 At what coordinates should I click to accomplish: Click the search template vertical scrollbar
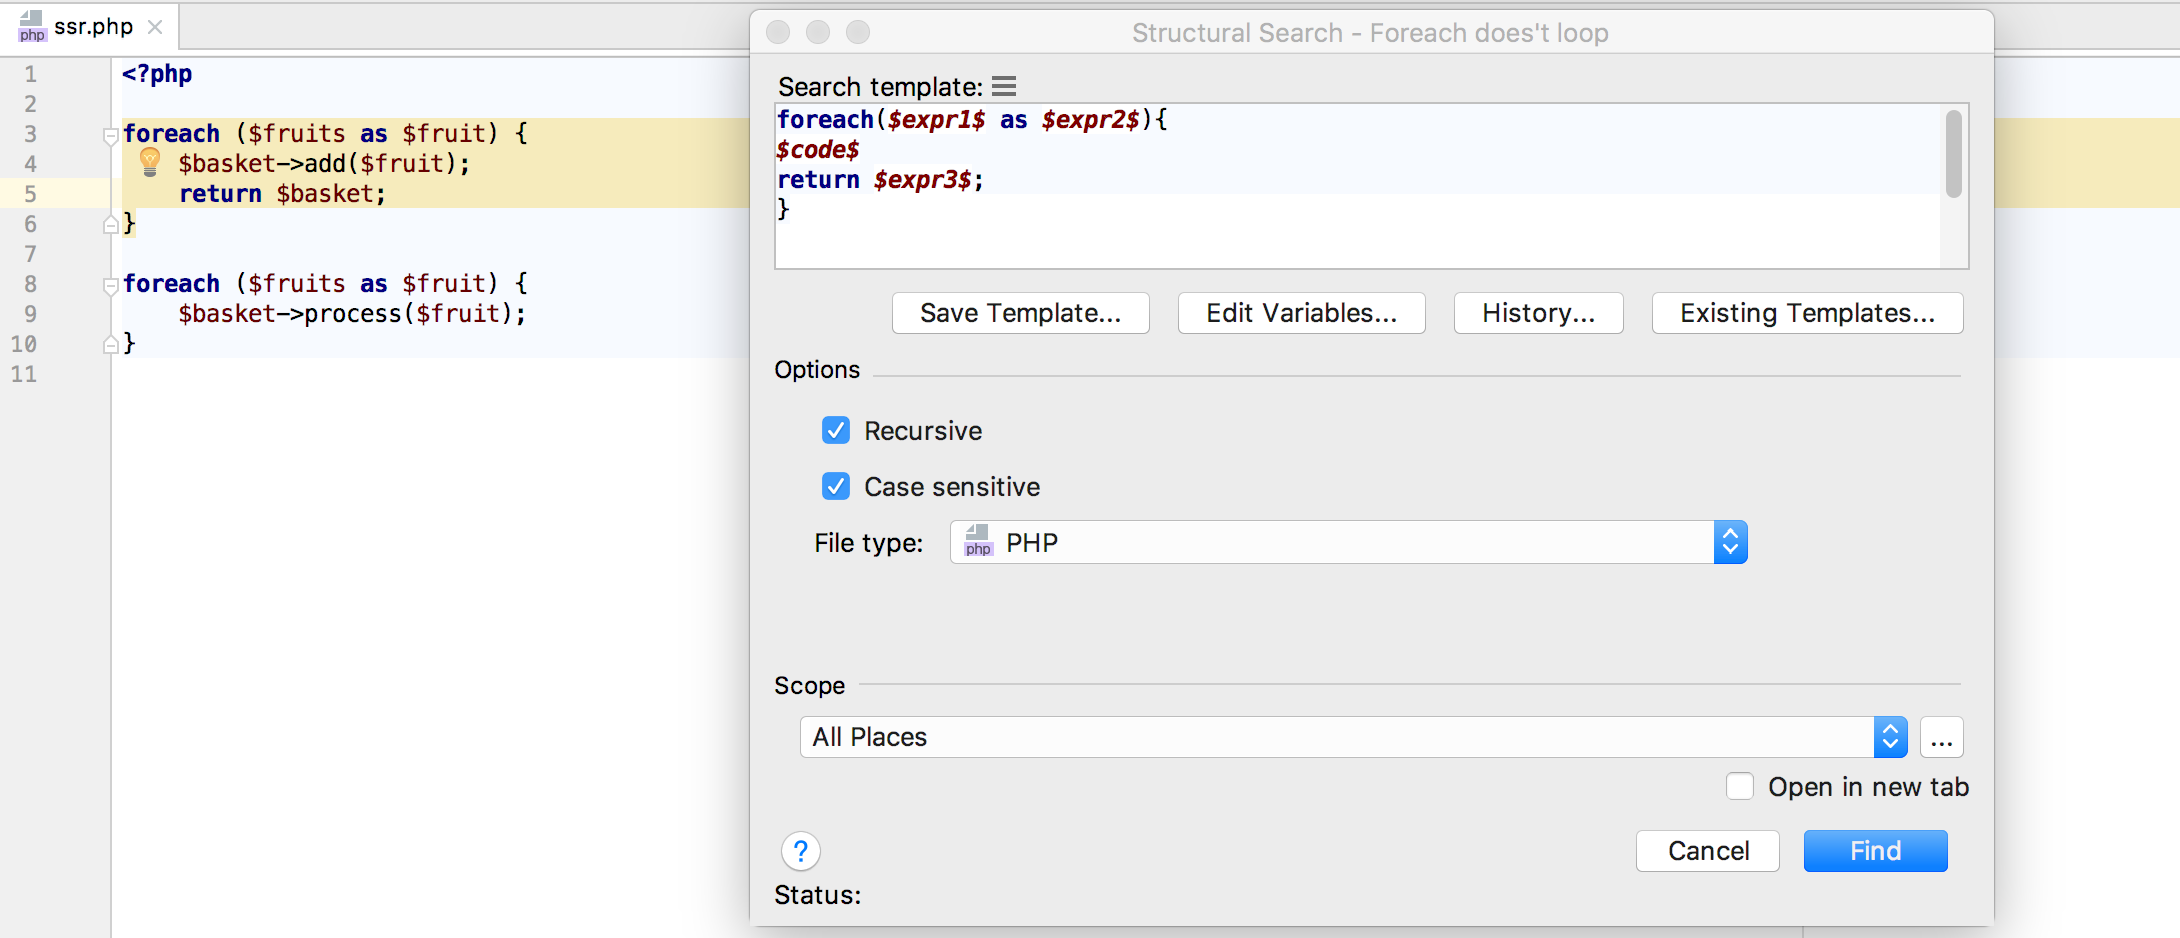(1954, 154)
